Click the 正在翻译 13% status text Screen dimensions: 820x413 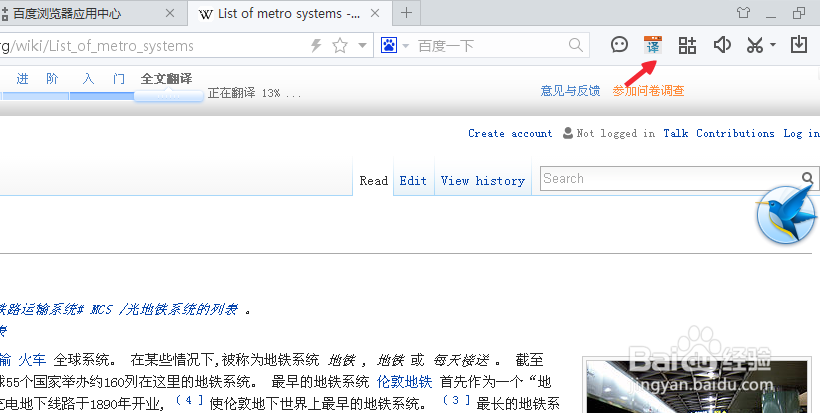(254, 93)
